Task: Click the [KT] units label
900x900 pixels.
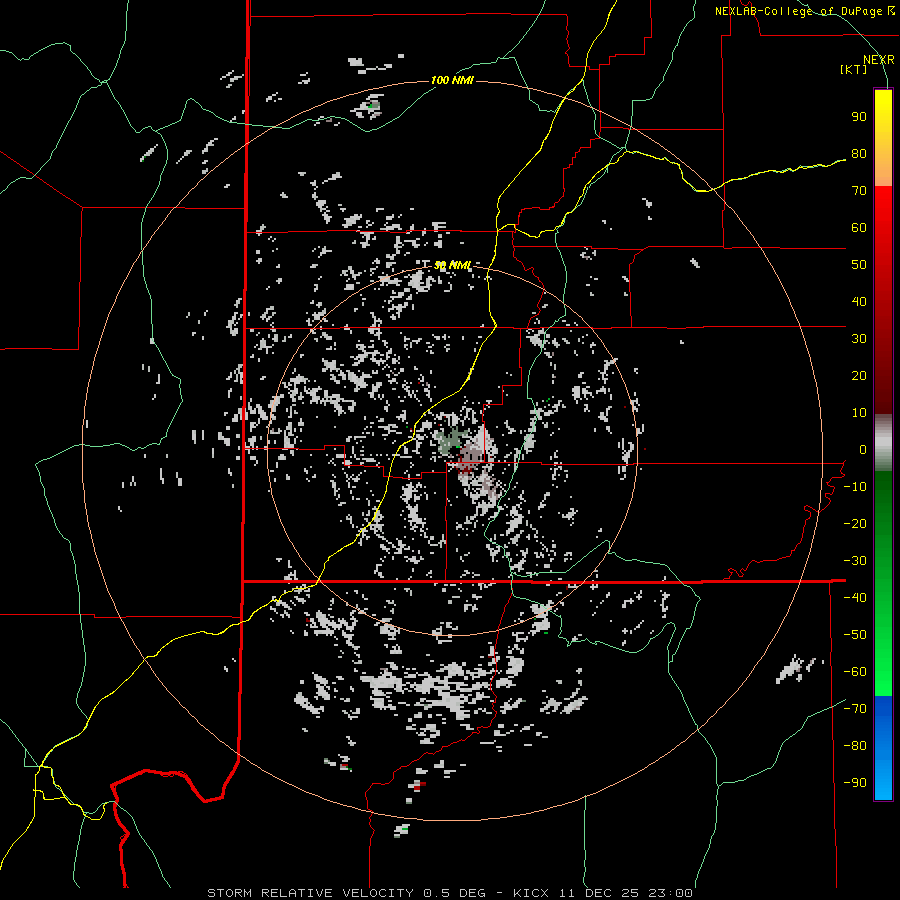Action: [x=853, y=69]
